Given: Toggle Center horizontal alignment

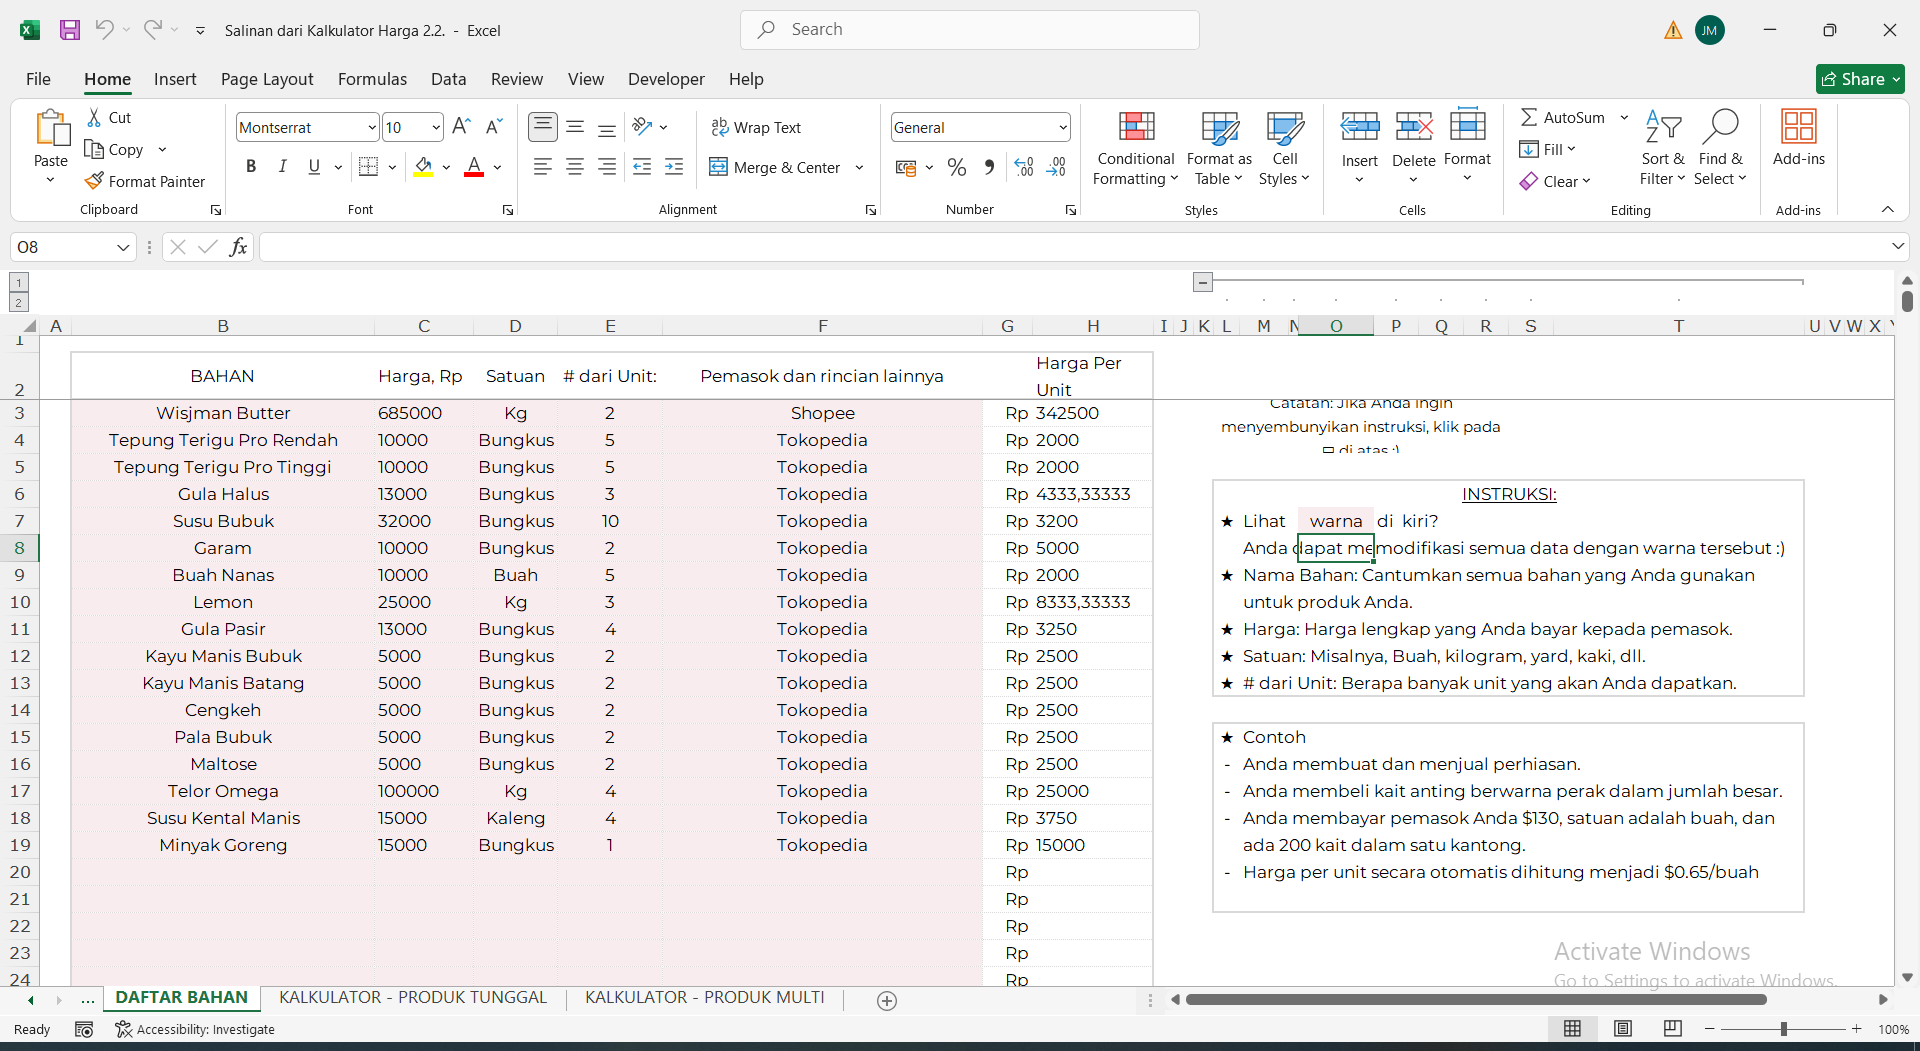Looking at the screenshot, I should tap(575, 167).
